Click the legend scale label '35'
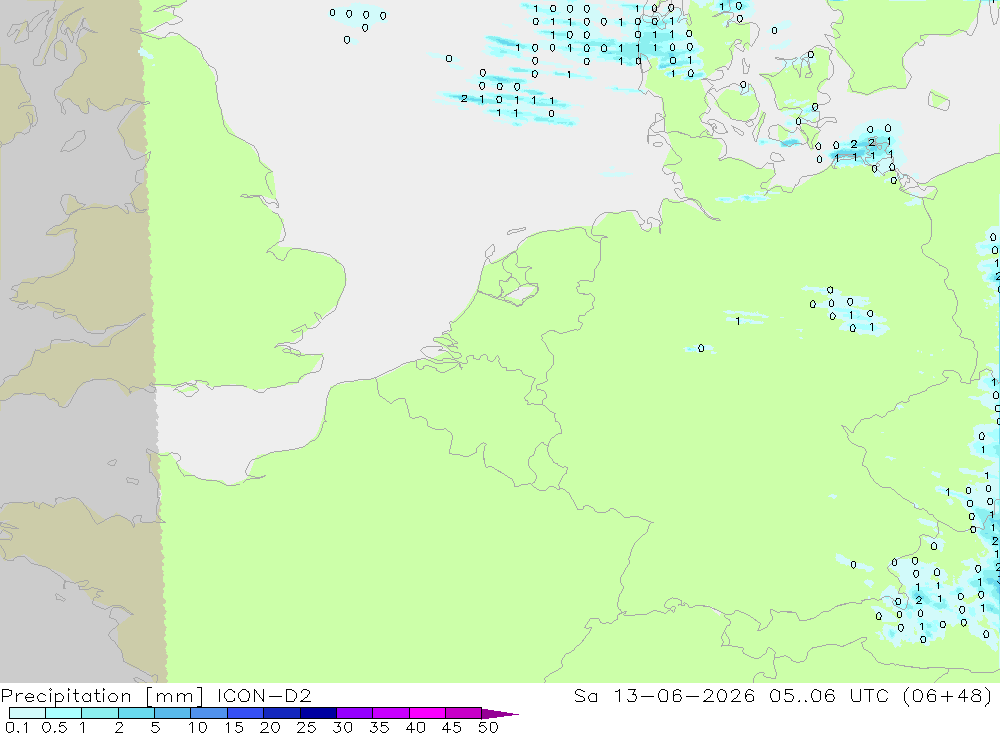 tap(379, 727)
